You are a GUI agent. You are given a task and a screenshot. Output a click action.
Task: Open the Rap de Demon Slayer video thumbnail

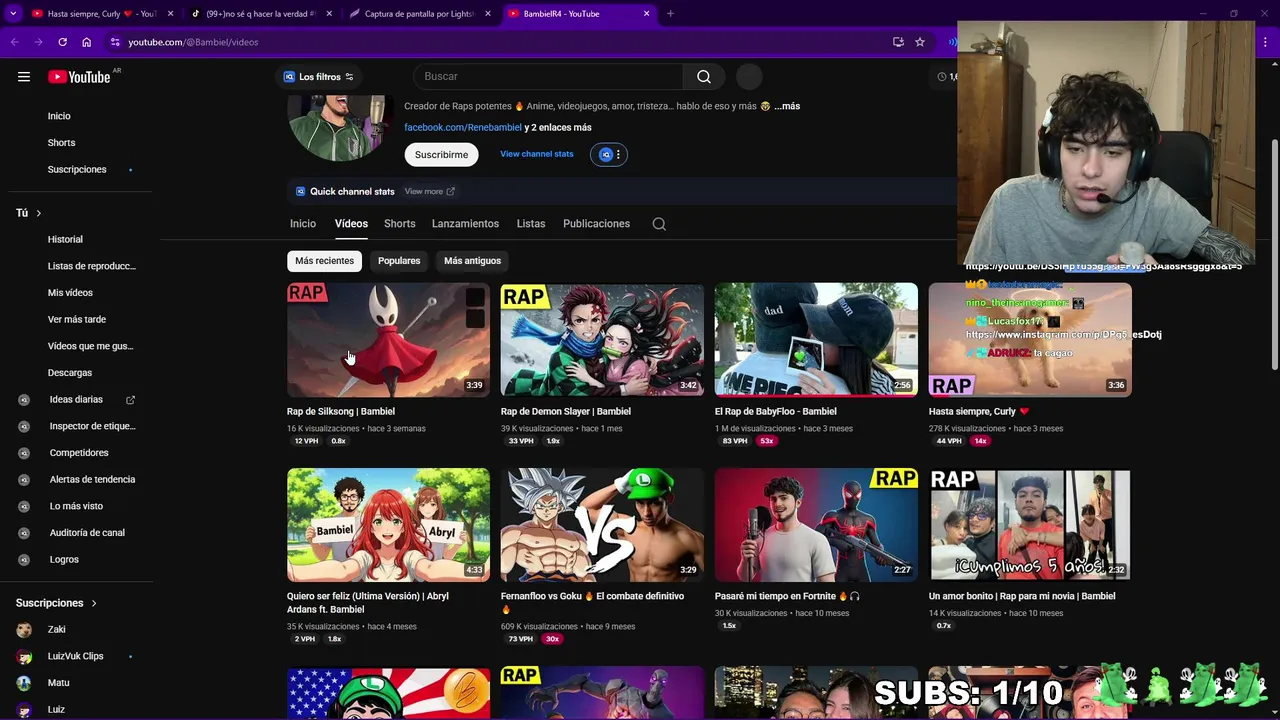pyautogui.click(x=602, y=340)
